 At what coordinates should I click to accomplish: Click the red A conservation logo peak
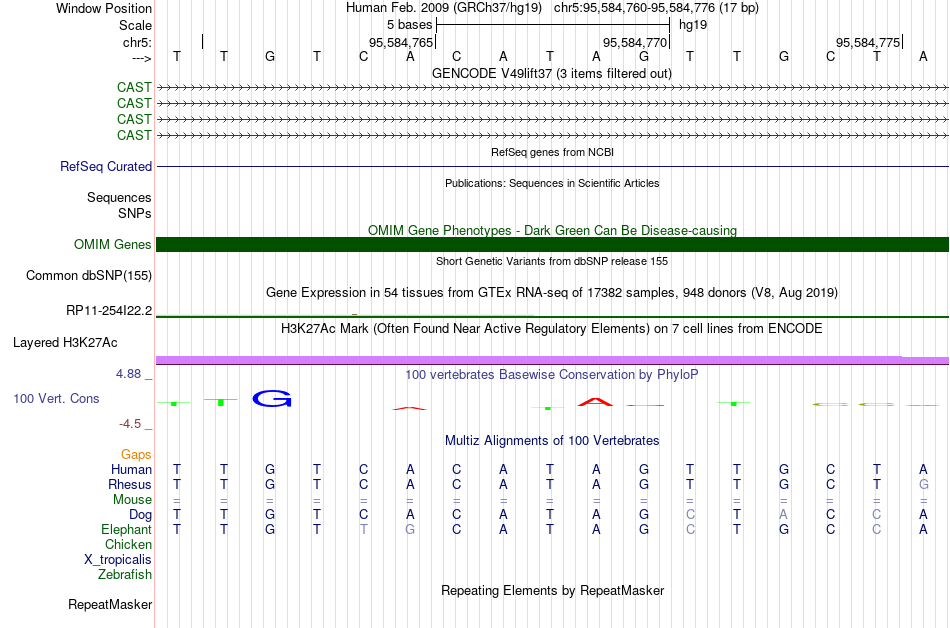596,402
